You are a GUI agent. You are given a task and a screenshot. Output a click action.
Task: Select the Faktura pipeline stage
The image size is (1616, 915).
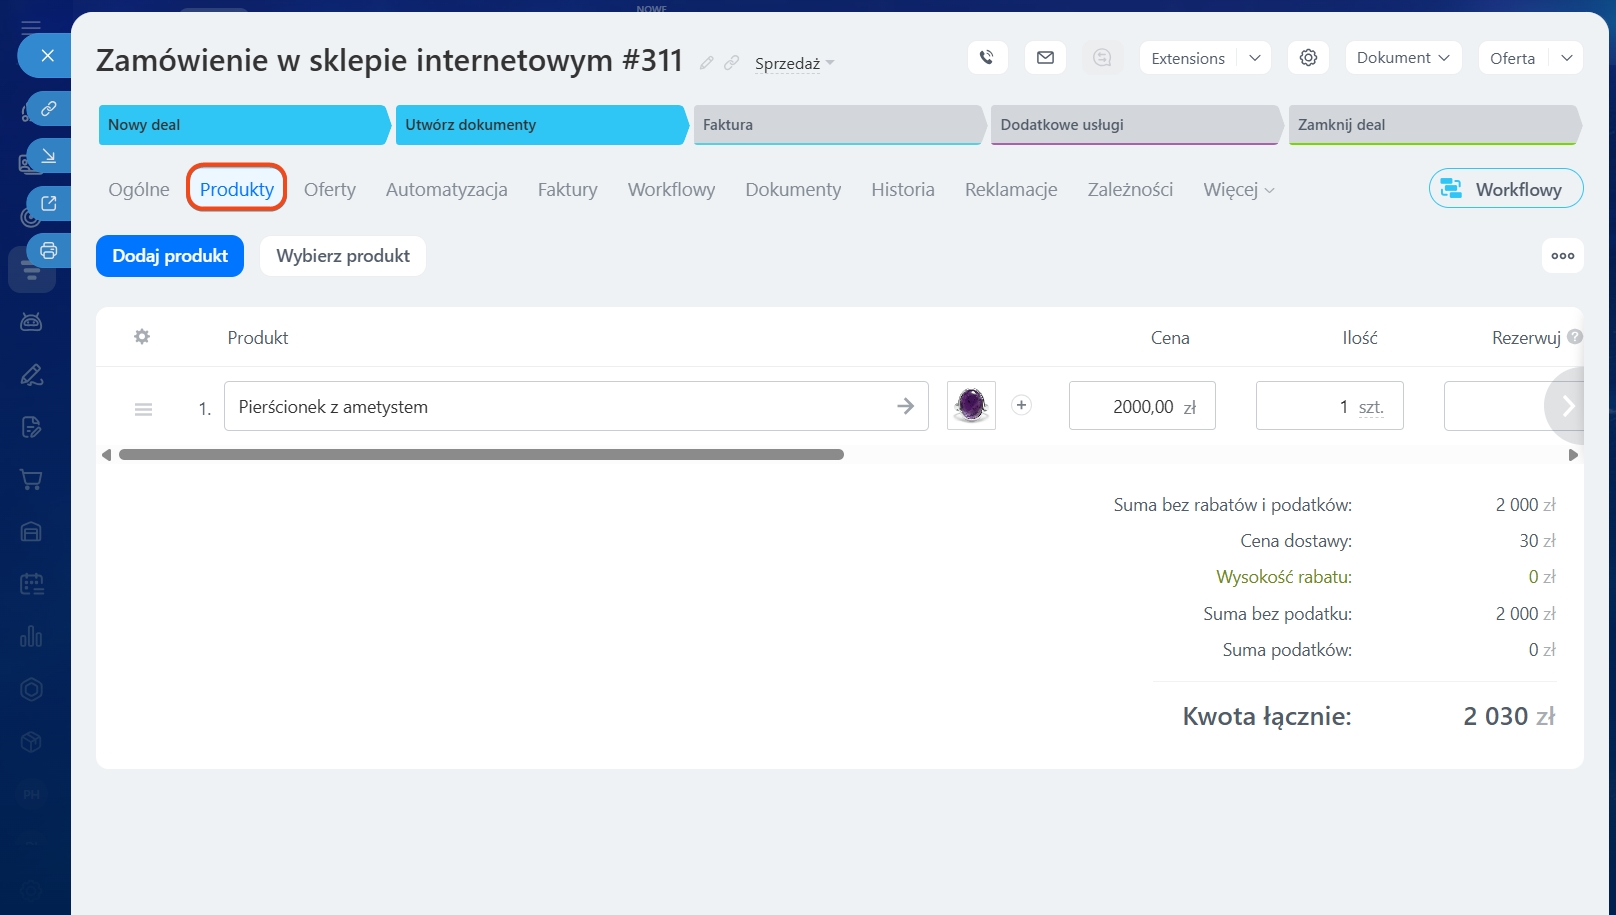coord(837,125)
